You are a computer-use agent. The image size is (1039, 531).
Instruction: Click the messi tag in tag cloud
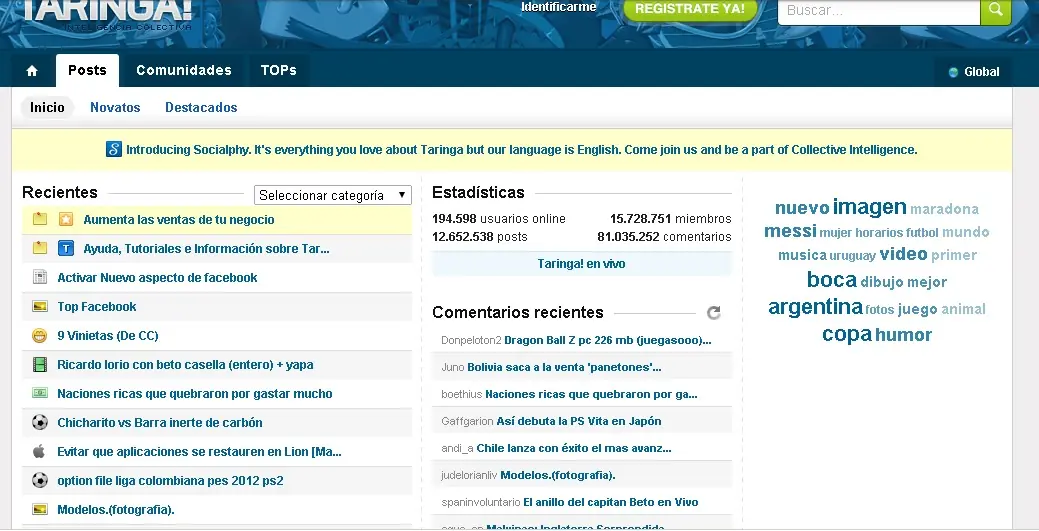coord(790,231)
